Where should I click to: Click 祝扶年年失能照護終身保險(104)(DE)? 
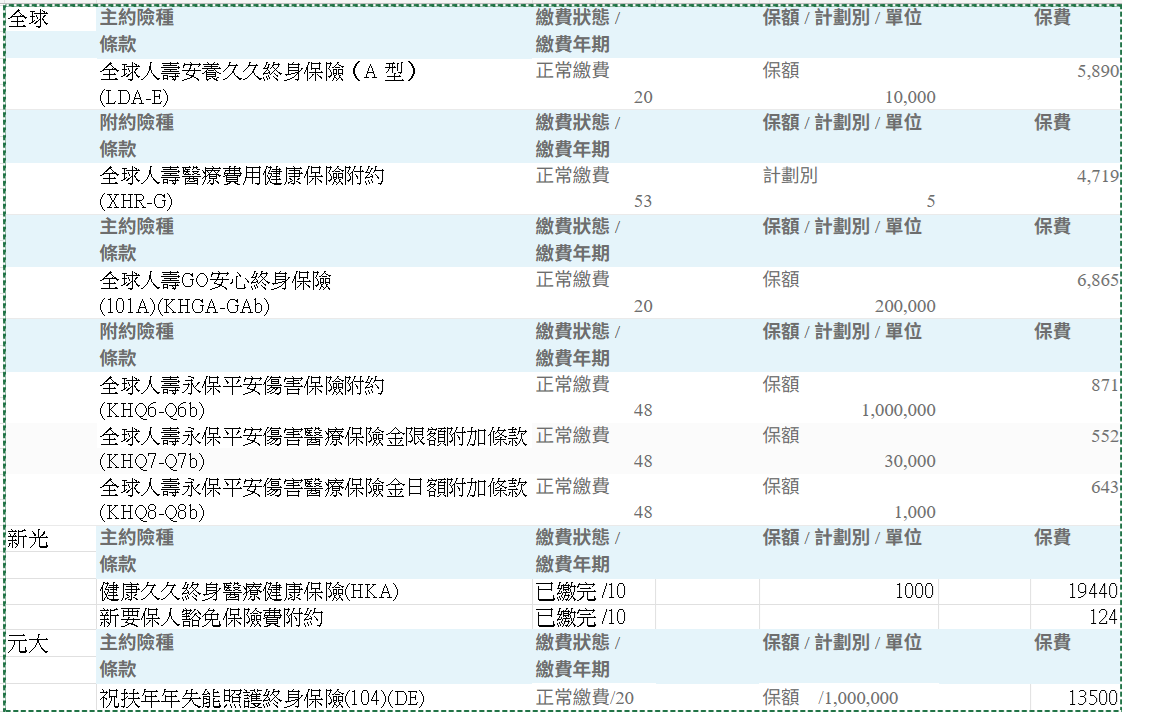coord(262,697)
